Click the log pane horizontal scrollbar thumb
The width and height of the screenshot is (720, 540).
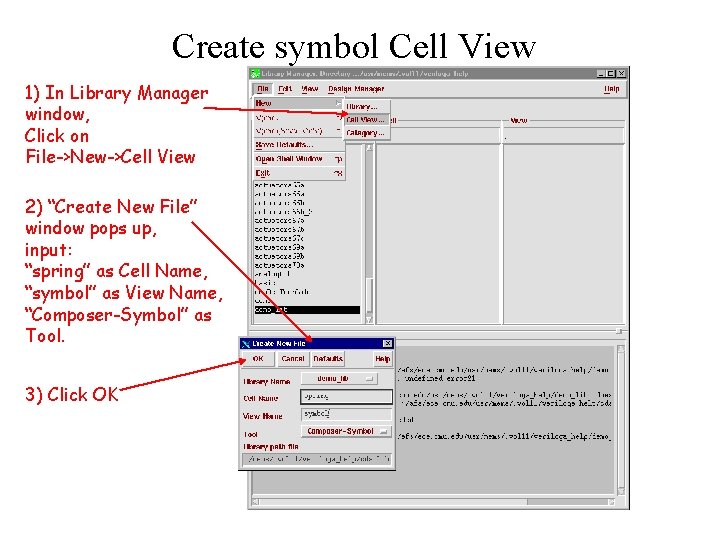[x=393, y=502]
